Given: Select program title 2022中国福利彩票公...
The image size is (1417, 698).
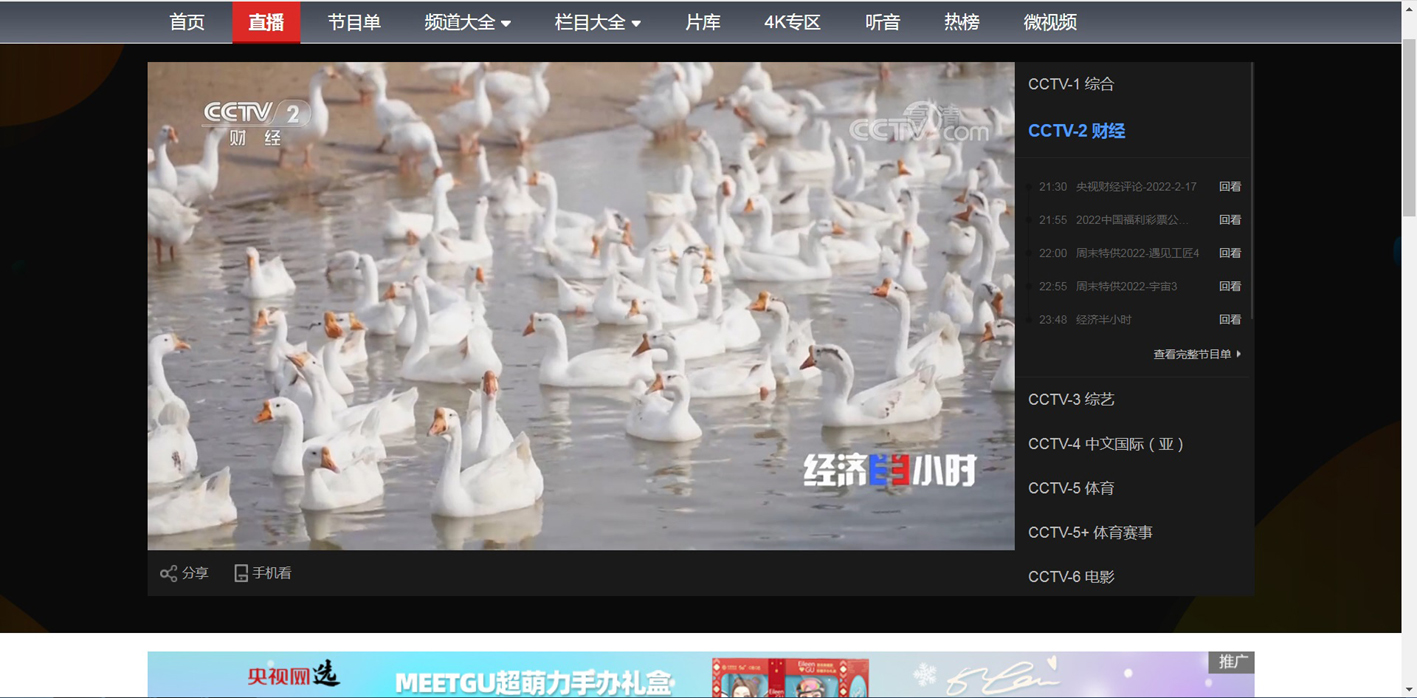Looking at the screenshot, I should coord(1133,220).
